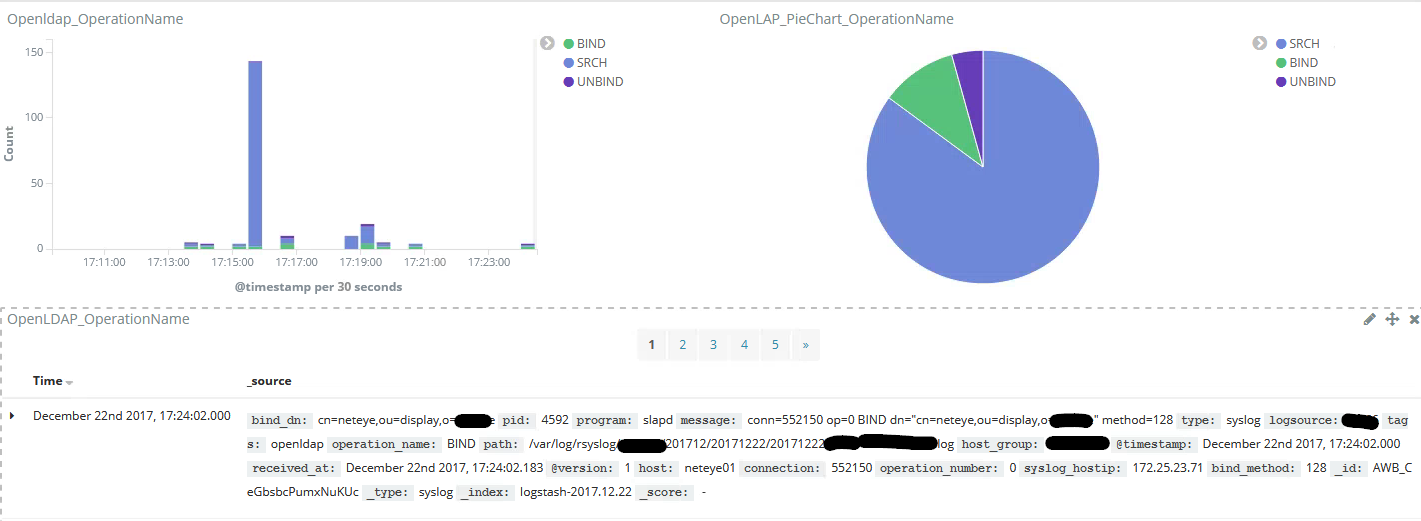Toggle UNBIND label in bar chart legend
This screenshot has height=521, width=1421.
tap(600, 82)
